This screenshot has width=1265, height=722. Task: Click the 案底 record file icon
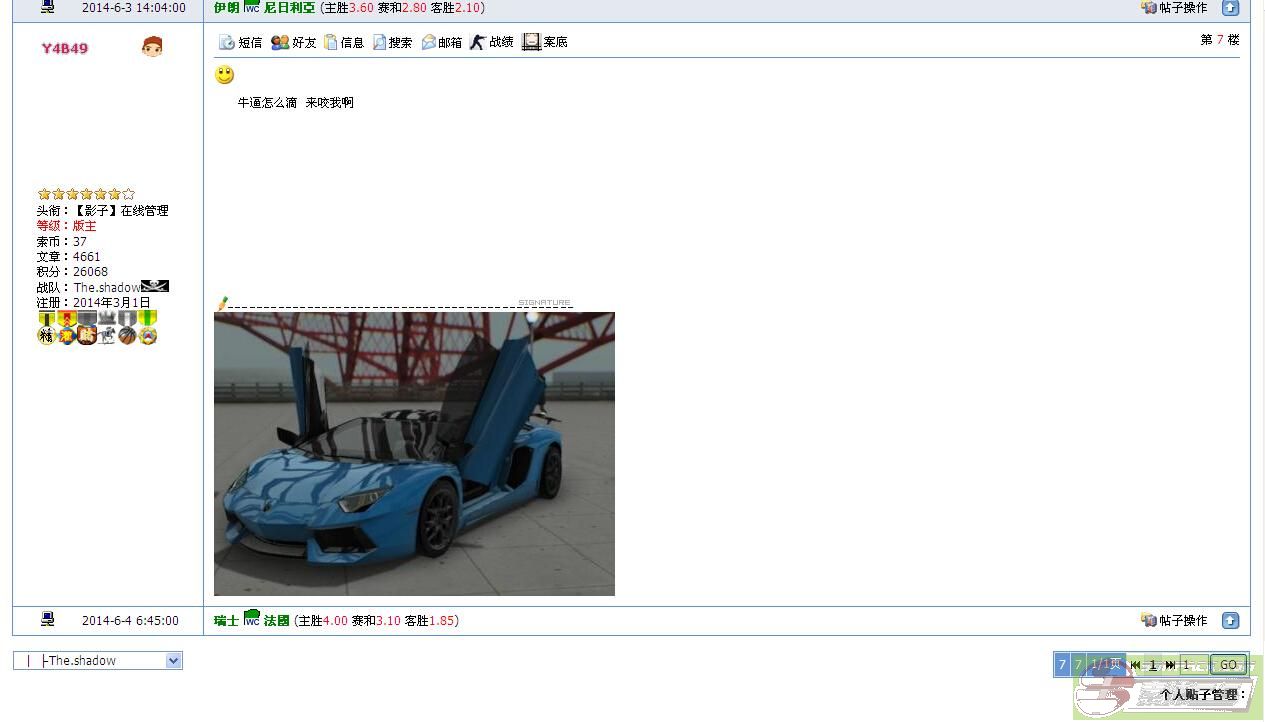tap(545, 42)
